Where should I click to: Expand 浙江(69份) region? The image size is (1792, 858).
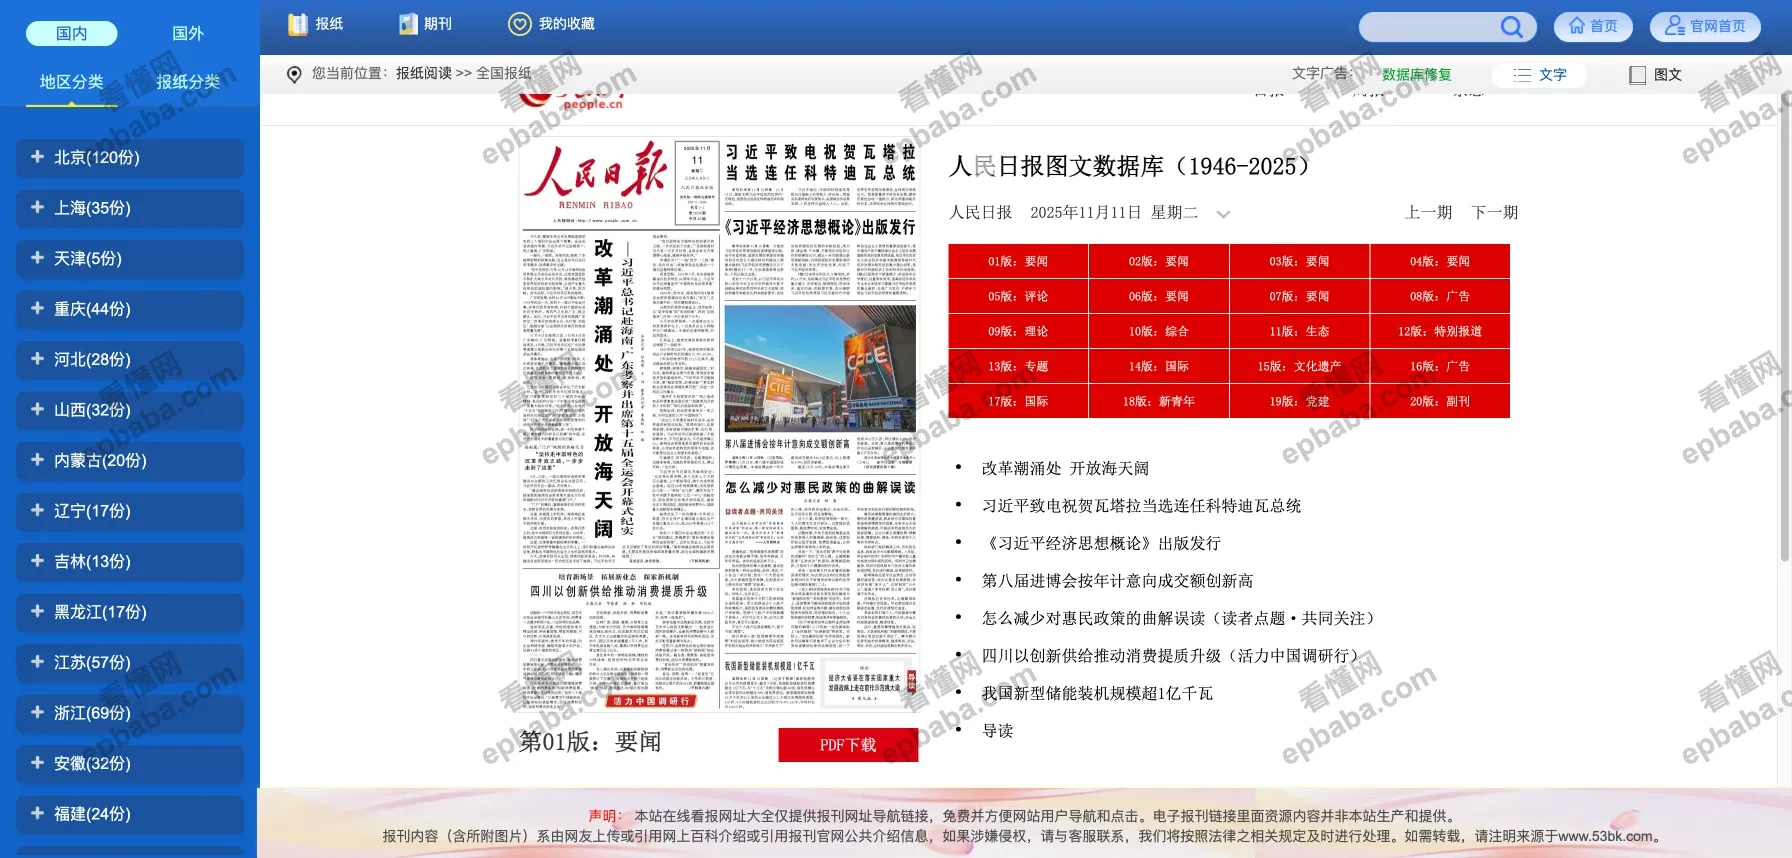[x=130, y=713]
